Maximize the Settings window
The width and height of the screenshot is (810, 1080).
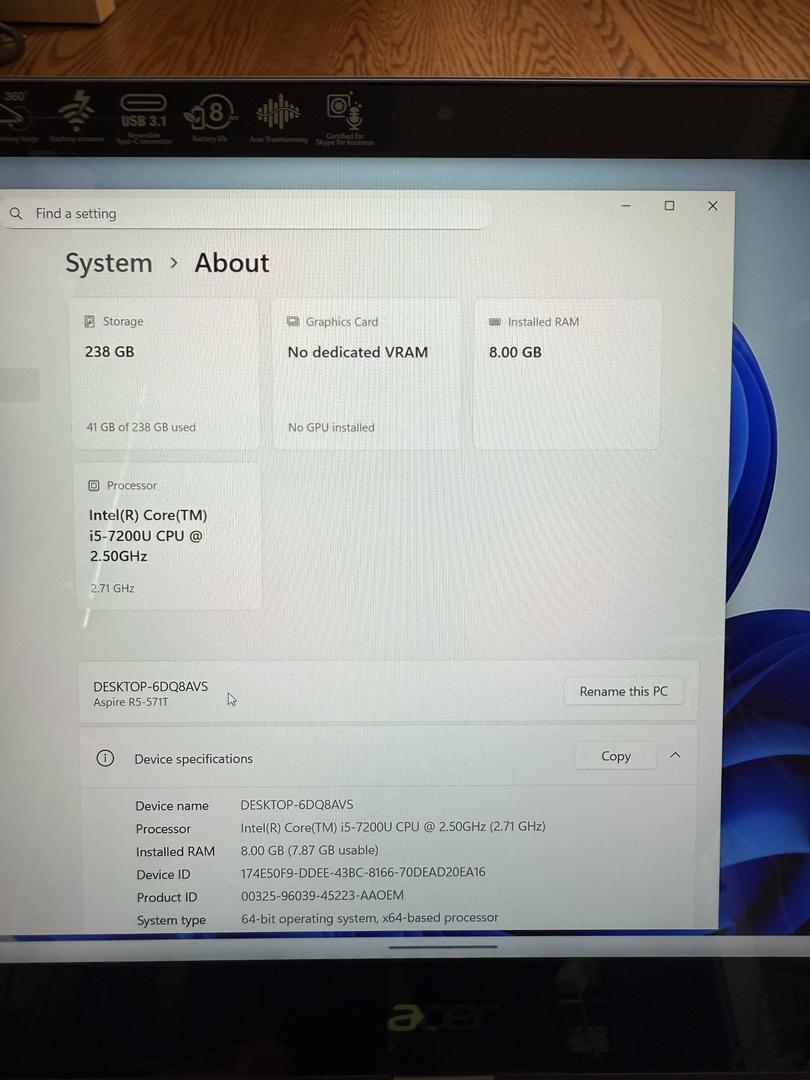[669, 206]
